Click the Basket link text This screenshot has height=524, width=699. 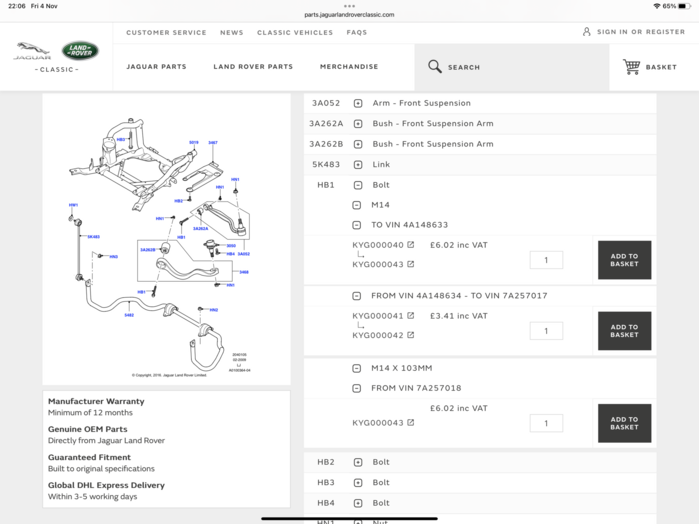tap(661, 67)
